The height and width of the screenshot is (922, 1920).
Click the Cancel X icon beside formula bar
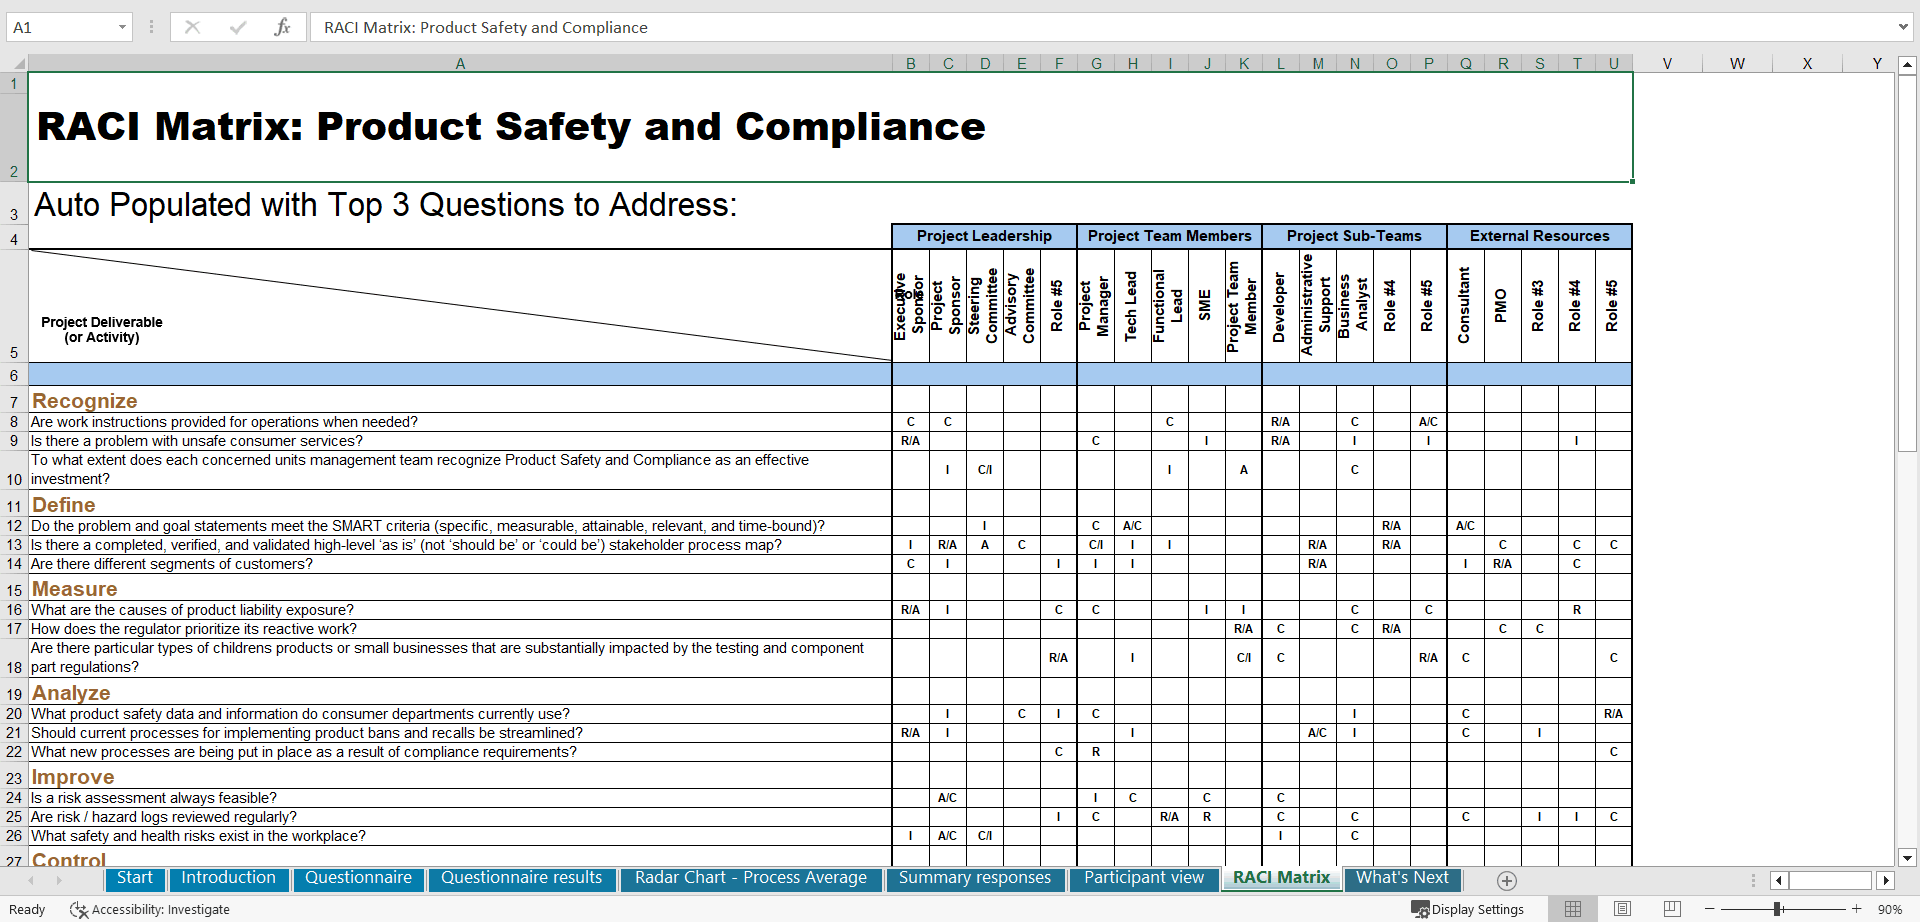tap(192, 27)
